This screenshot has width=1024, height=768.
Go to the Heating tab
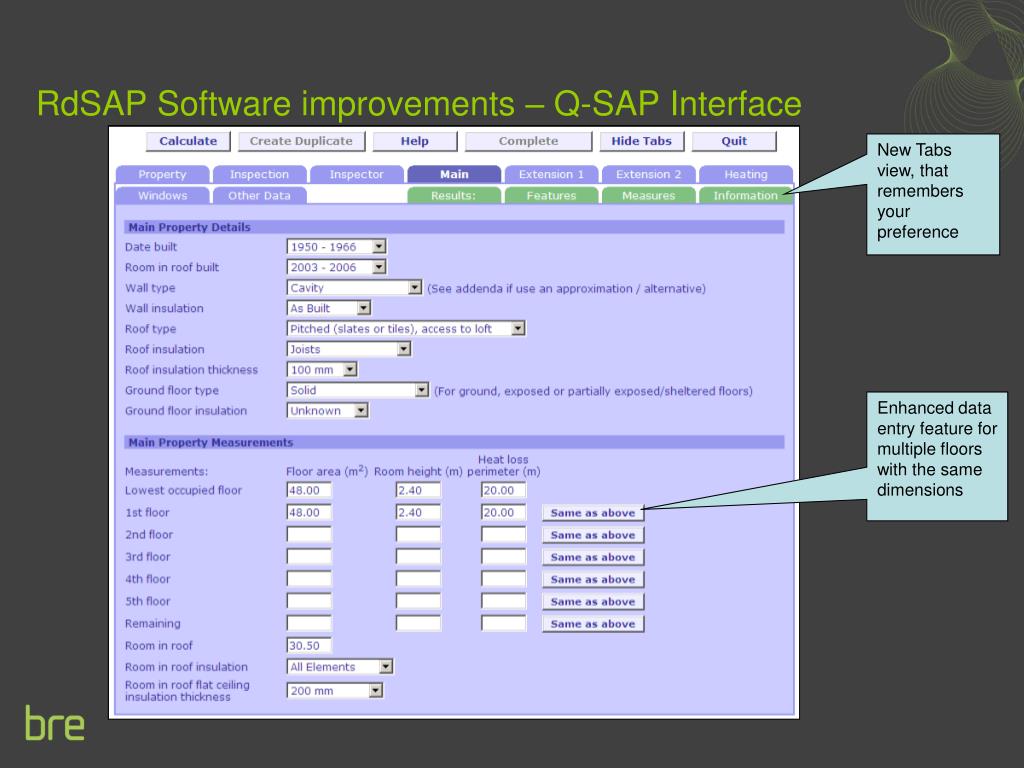(x=746, y=174)
